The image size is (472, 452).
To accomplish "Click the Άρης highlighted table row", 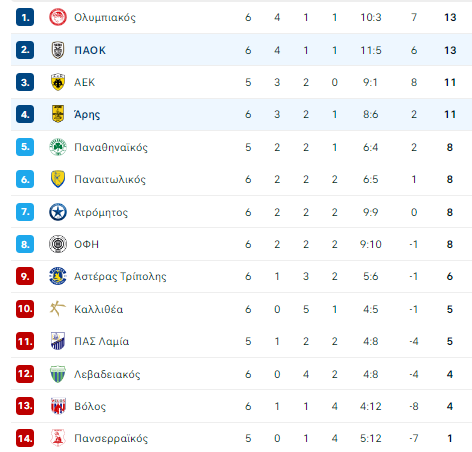I will tap(241, 114).
